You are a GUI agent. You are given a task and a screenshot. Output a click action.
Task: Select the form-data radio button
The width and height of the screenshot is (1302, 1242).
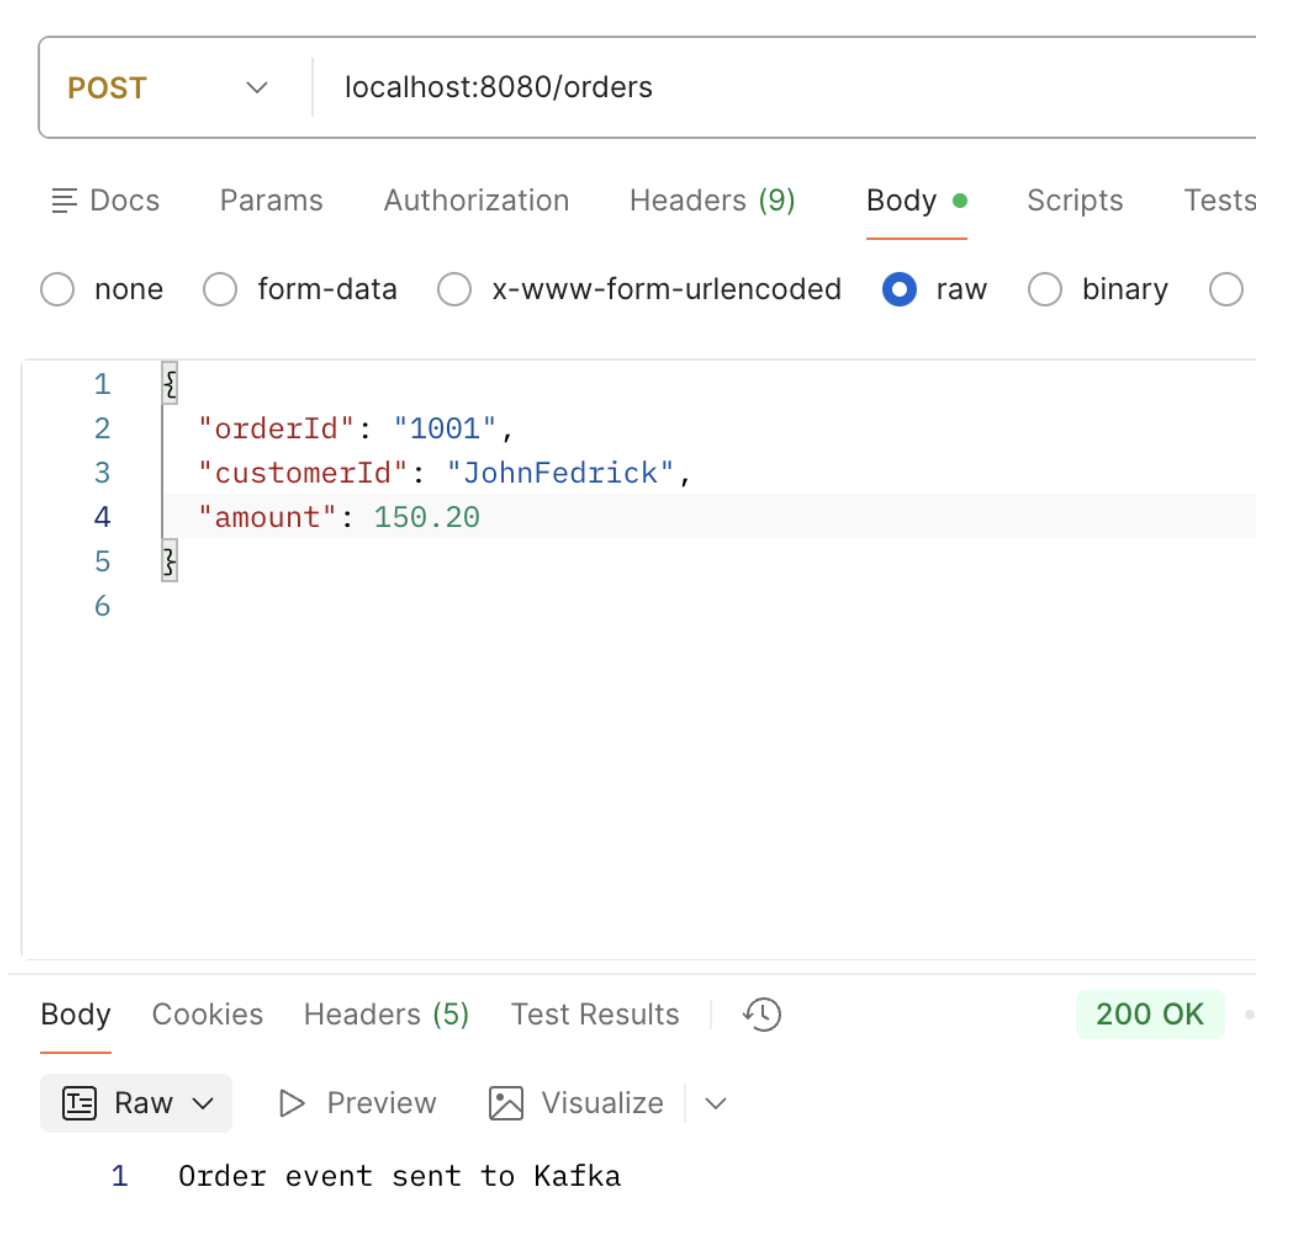coord(219,289)
